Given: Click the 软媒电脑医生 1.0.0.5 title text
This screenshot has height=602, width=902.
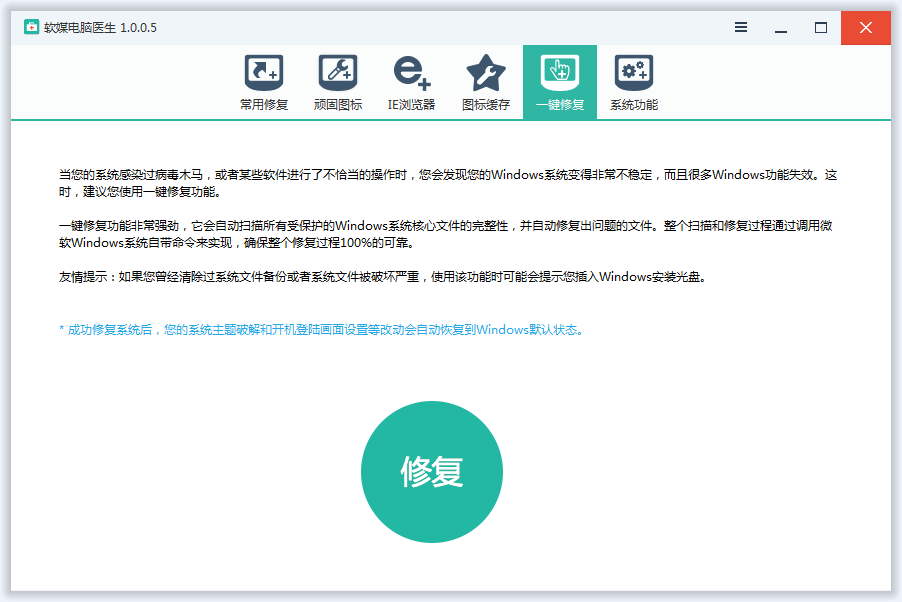Looking at the screenshot, I should (100, 28).
